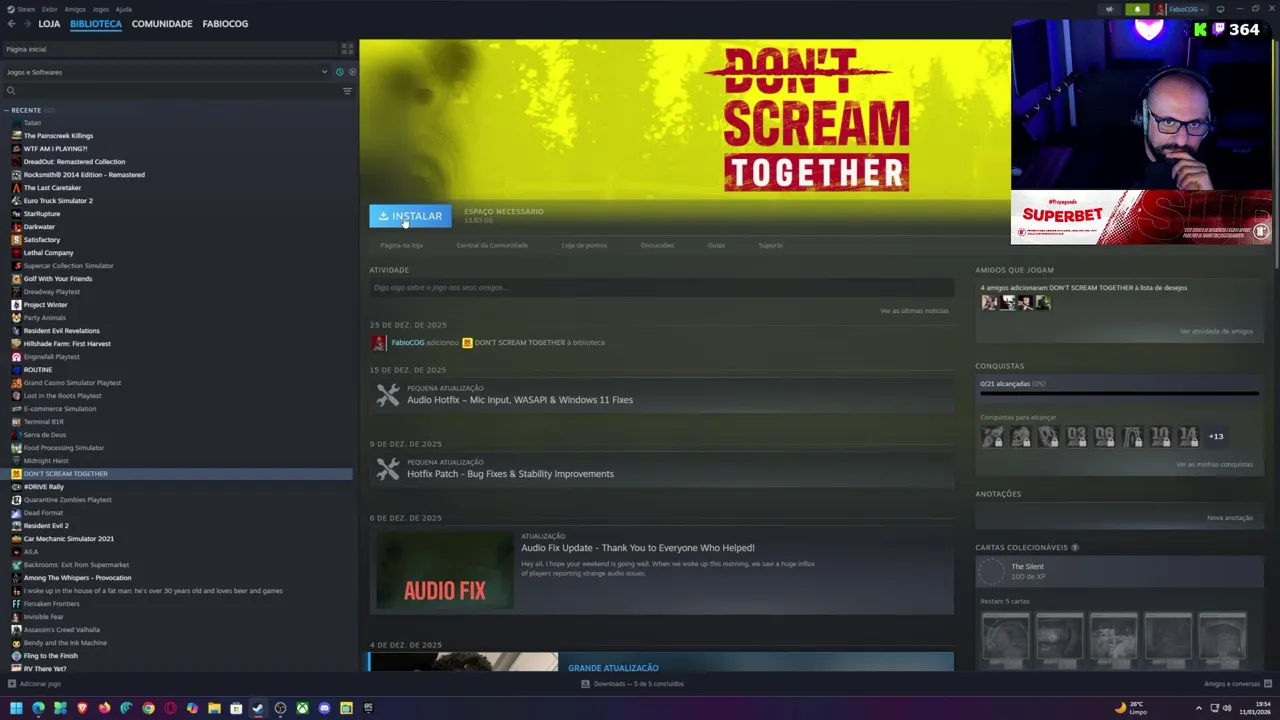The image size is (1280, 720).
Task: Switch to Big Picture mode icon
Action: pos(1220,9)
